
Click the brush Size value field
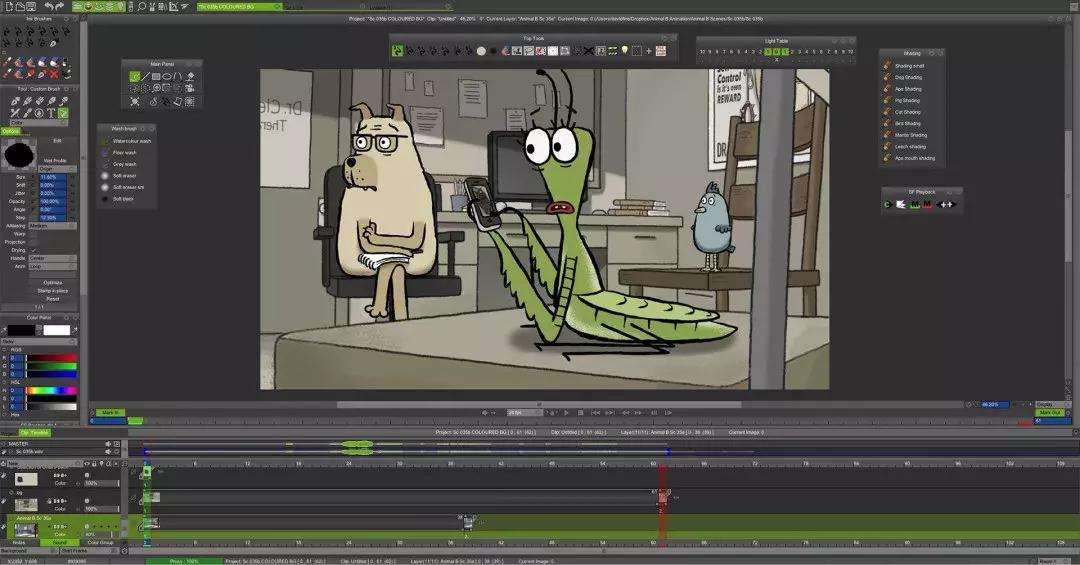[x=52, y=177]
